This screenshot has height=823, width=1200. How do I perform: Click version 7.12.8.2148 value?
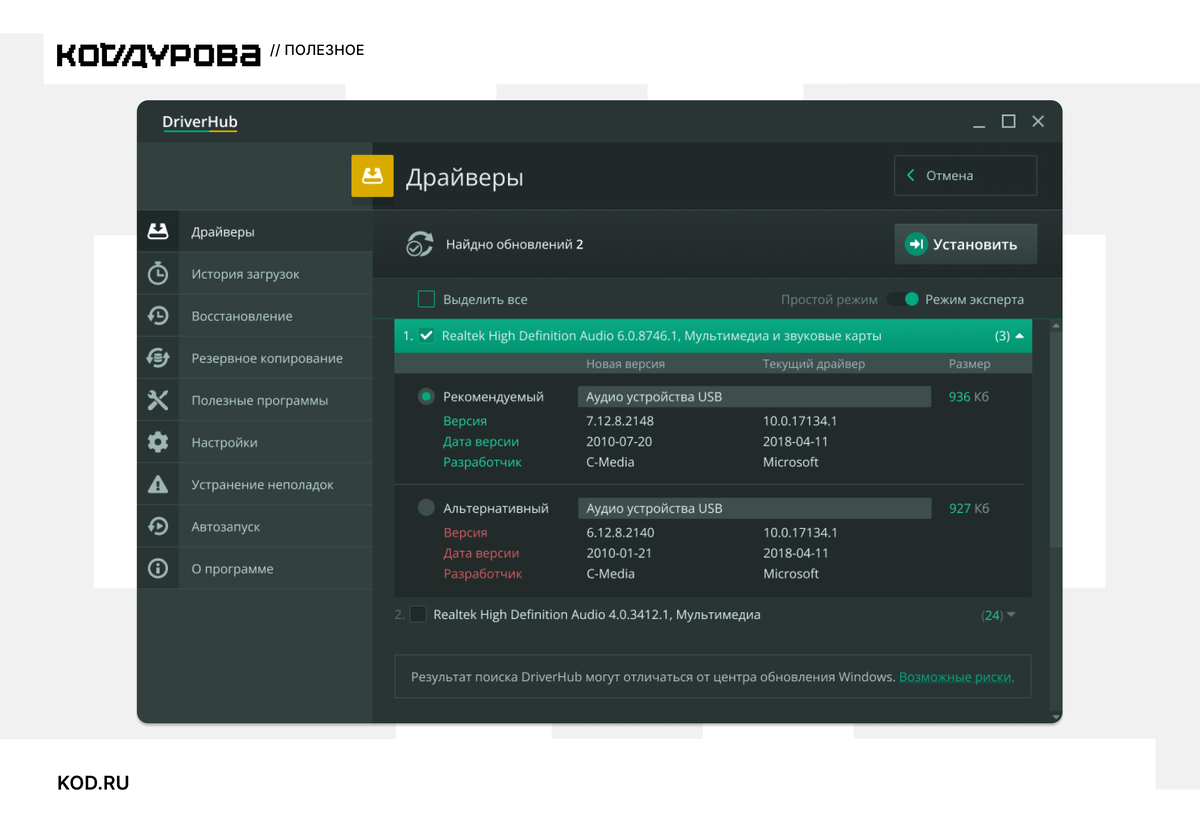coord(620,421)
